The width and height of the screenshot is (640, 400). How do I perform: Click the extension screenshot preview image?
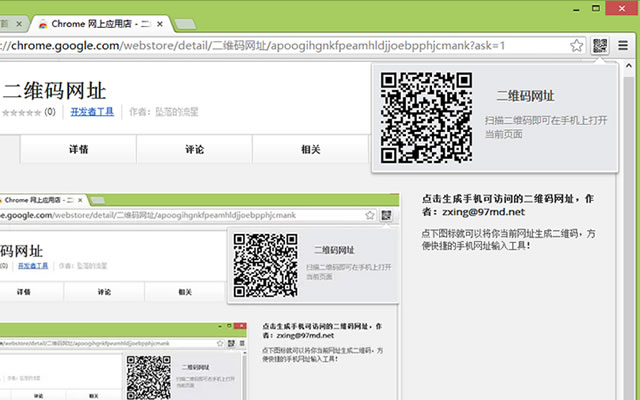[x=200, y=296]
